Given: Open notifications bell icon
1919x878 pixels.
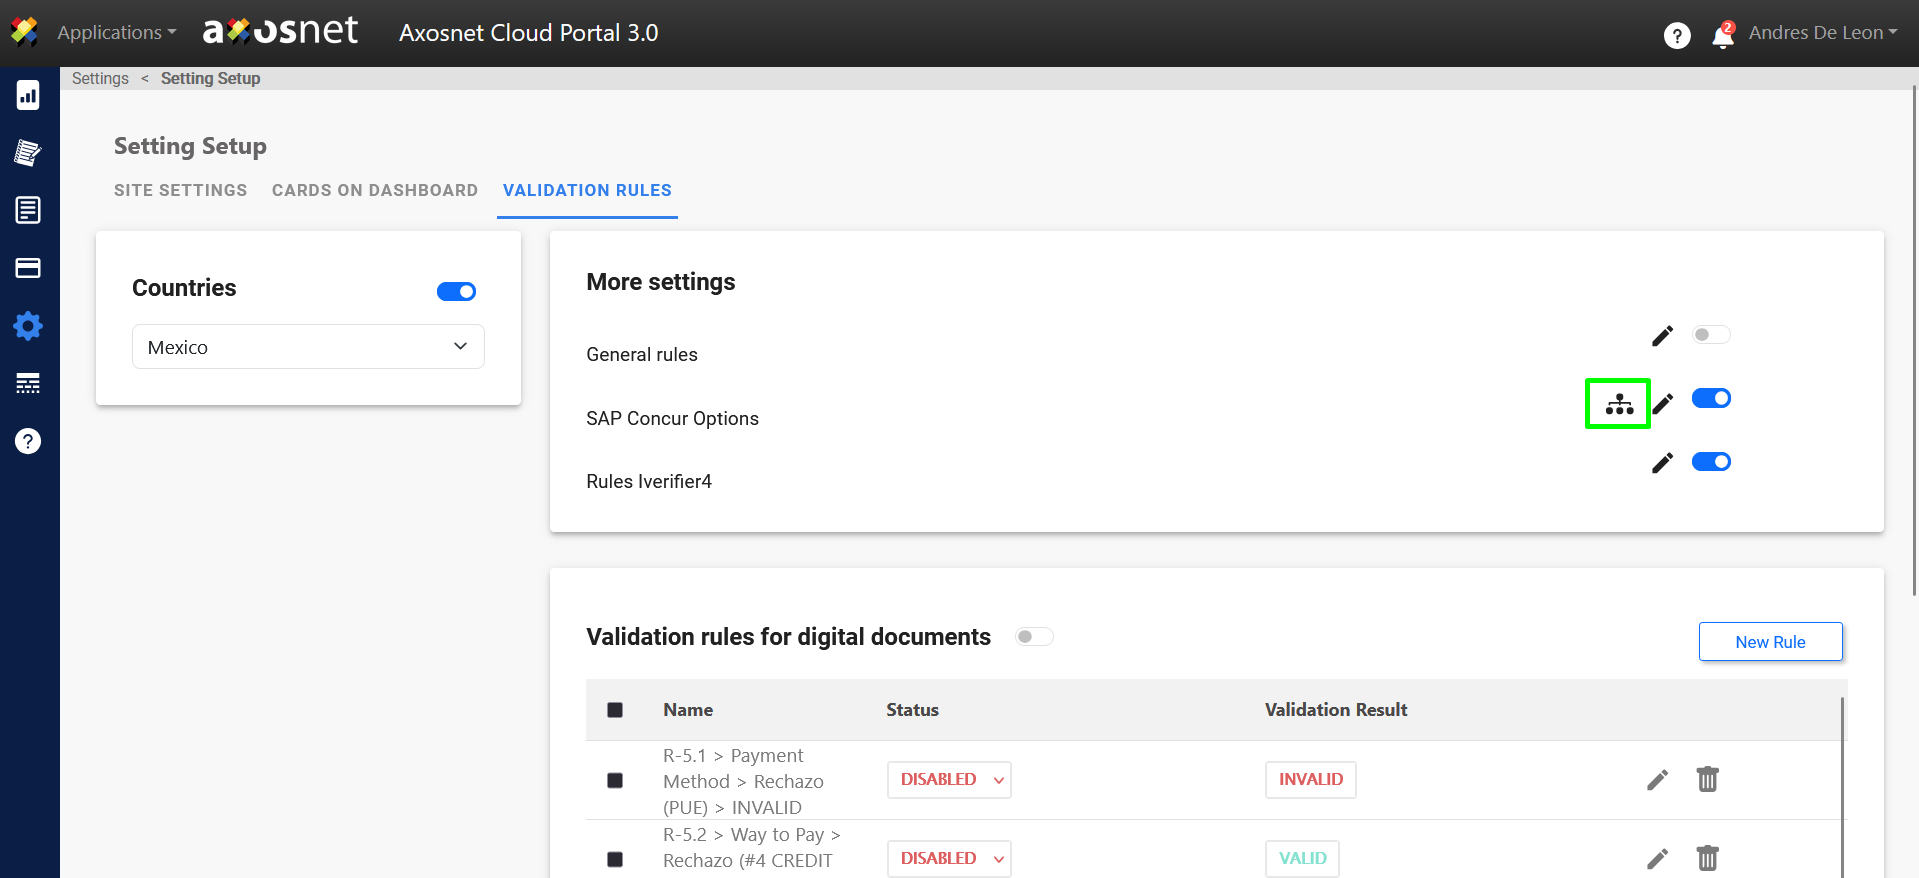Looking at the screenshot, I should click(1722, 36).
